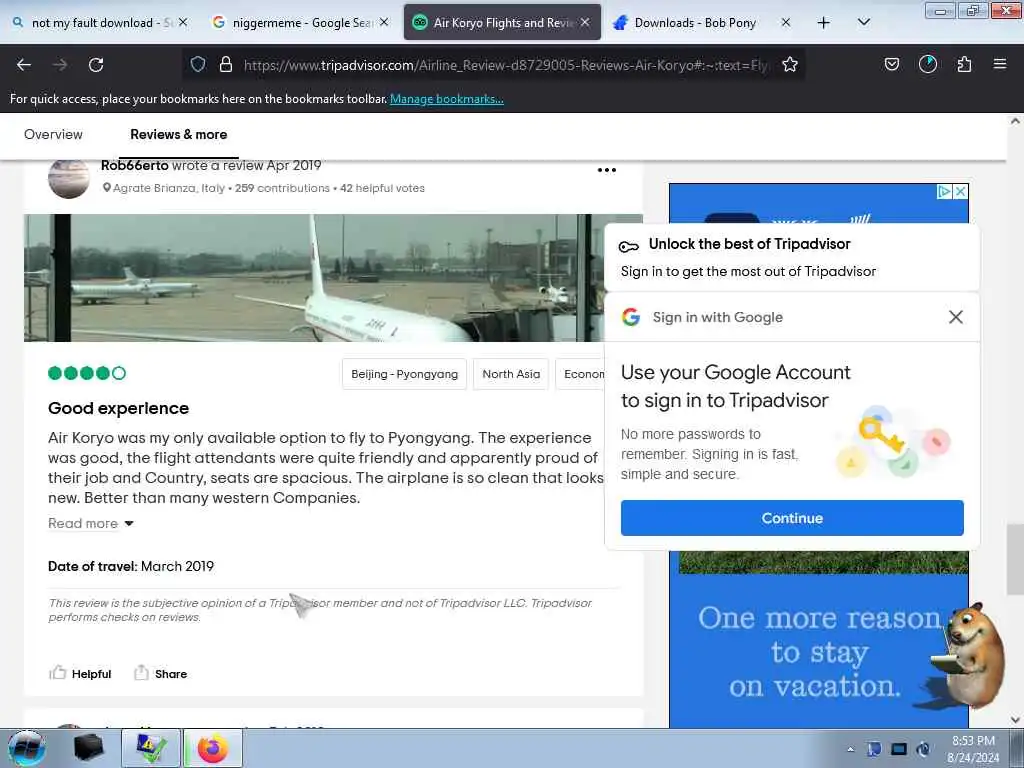The image size is (1024, 768).
Task: Open Rob66erto's profile avatar
Action: point(69,178)
